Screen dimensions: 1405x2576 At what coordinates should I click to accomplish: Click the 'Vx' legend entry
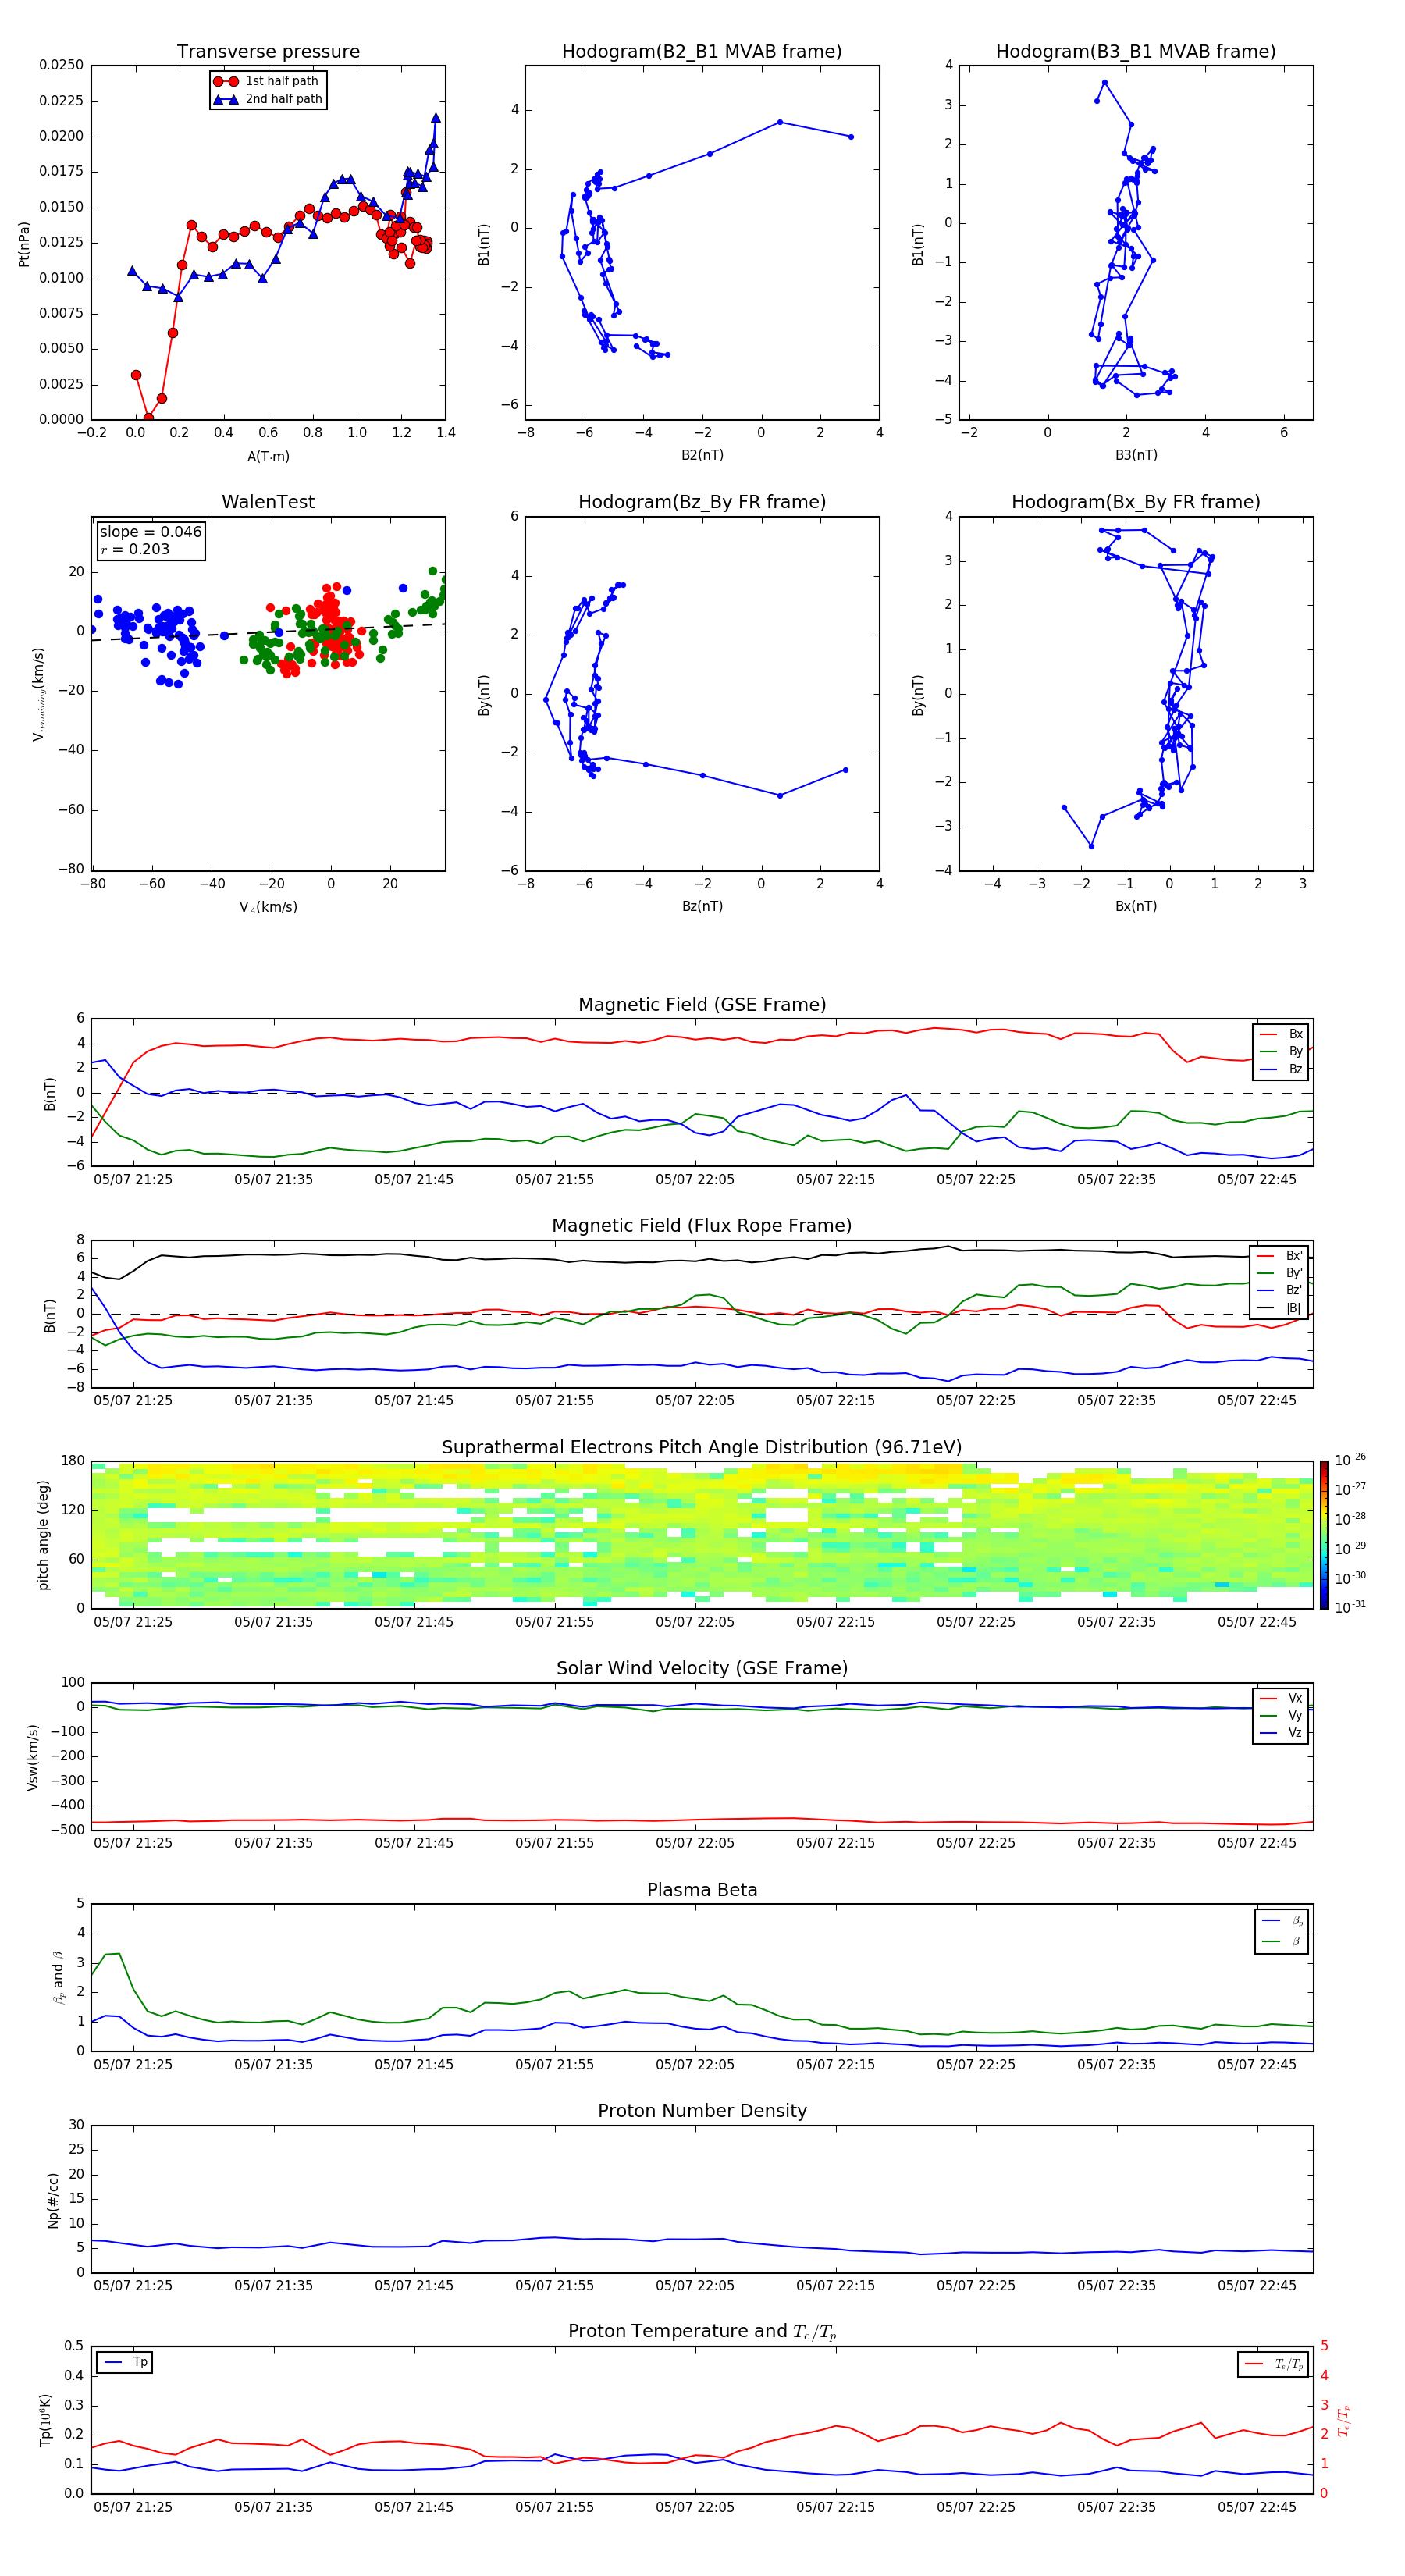pos(1282,1698)
